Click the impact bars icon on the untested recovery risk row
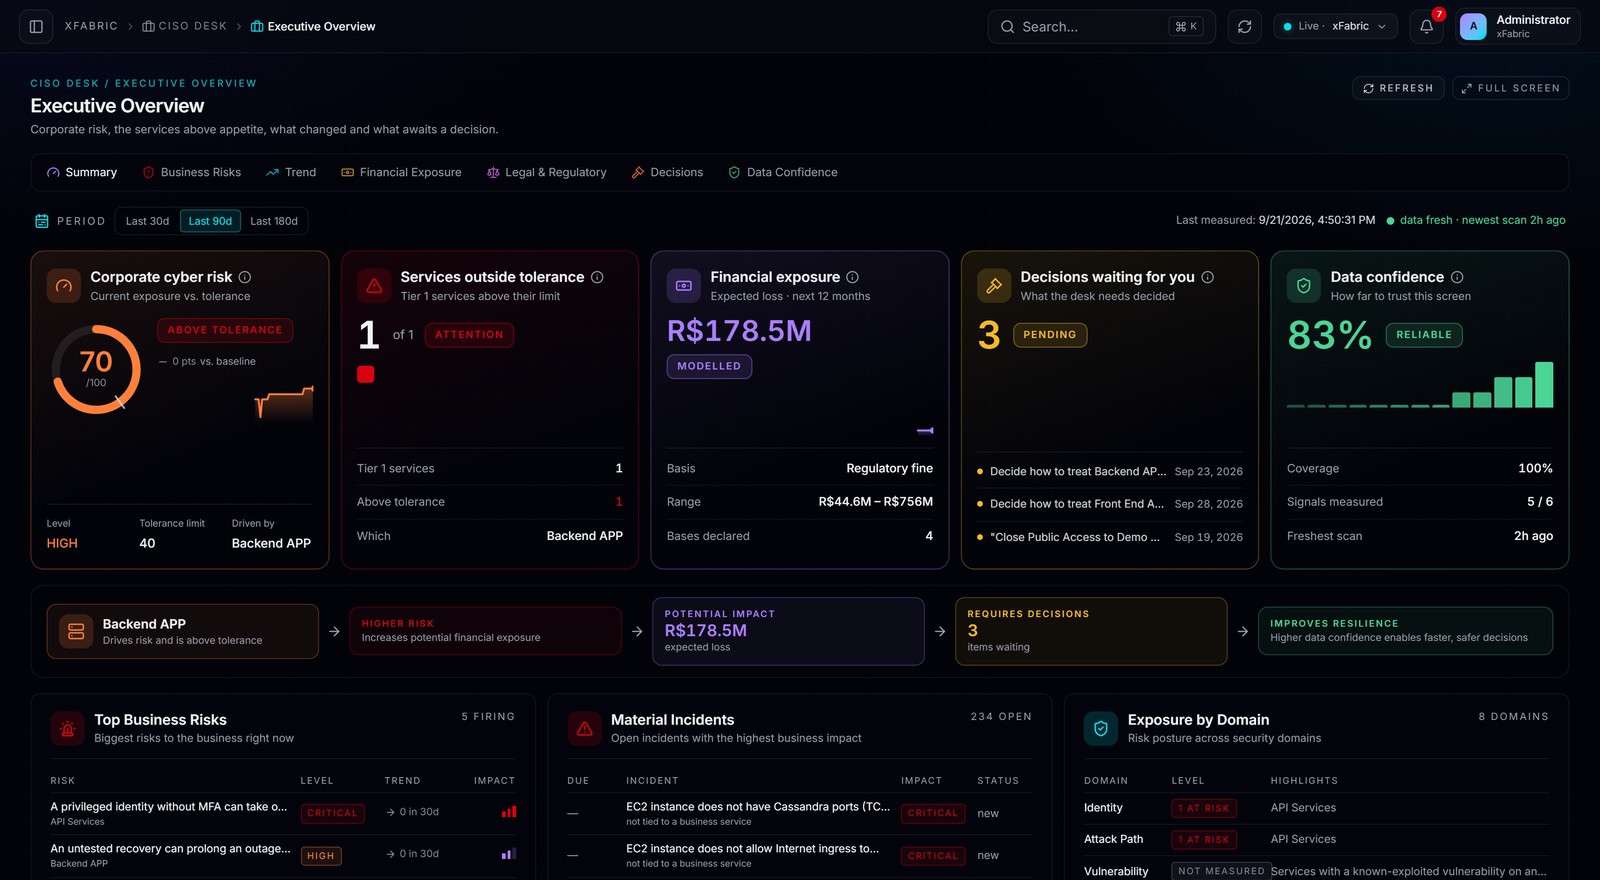Image resolution: width=1600 pixels, height=880 pixels. [509, 854]
